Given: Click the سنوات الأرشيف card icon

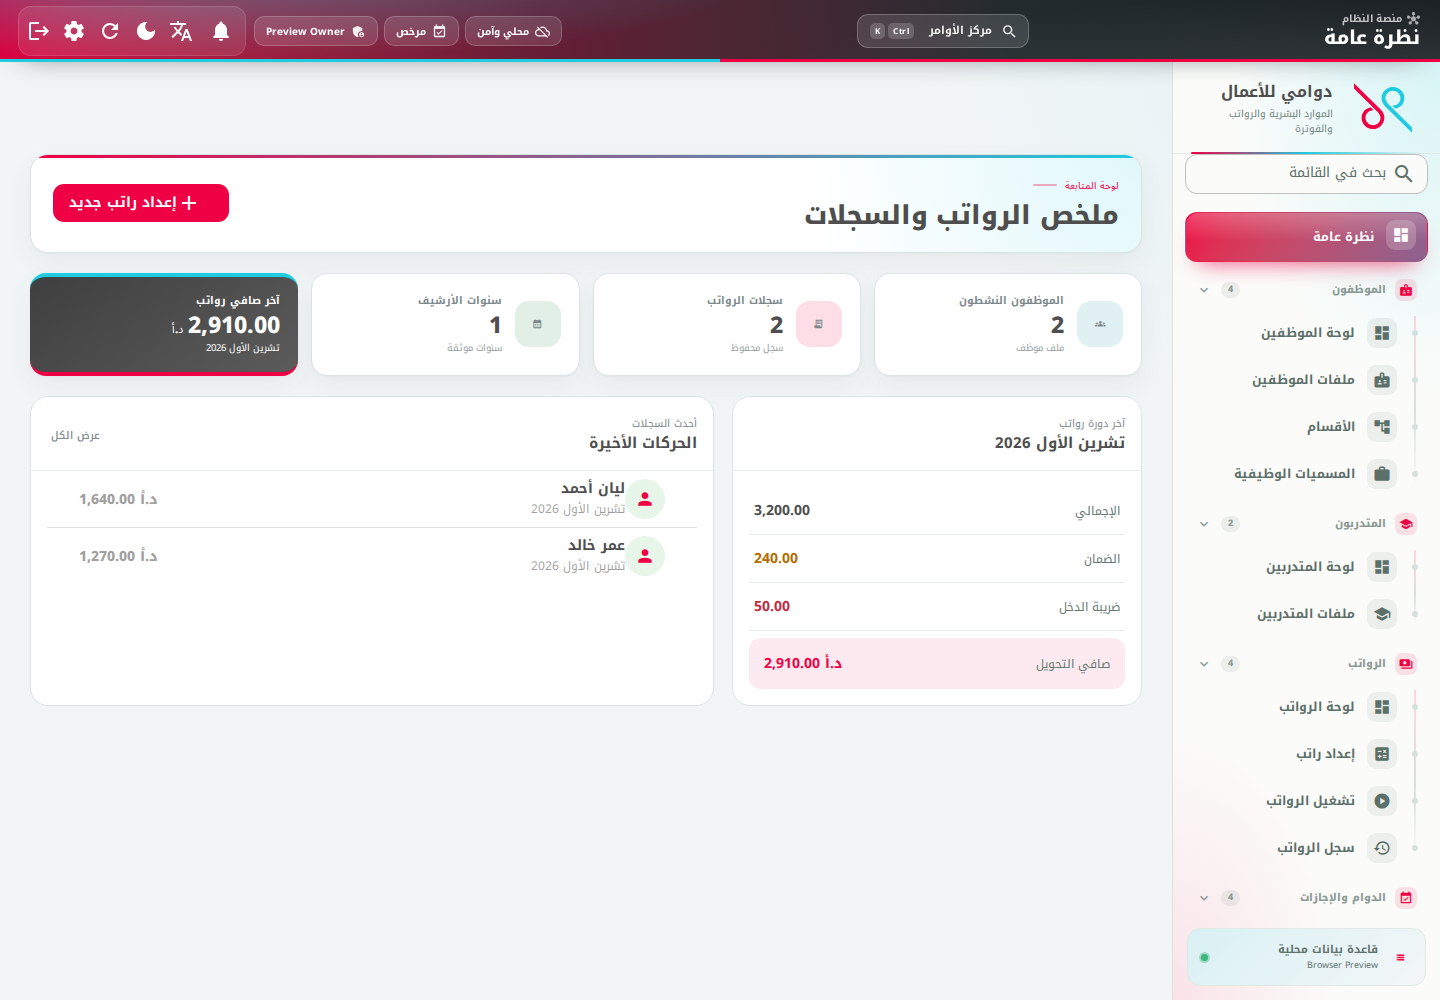Looking at the screenshot, I should 538,324.
